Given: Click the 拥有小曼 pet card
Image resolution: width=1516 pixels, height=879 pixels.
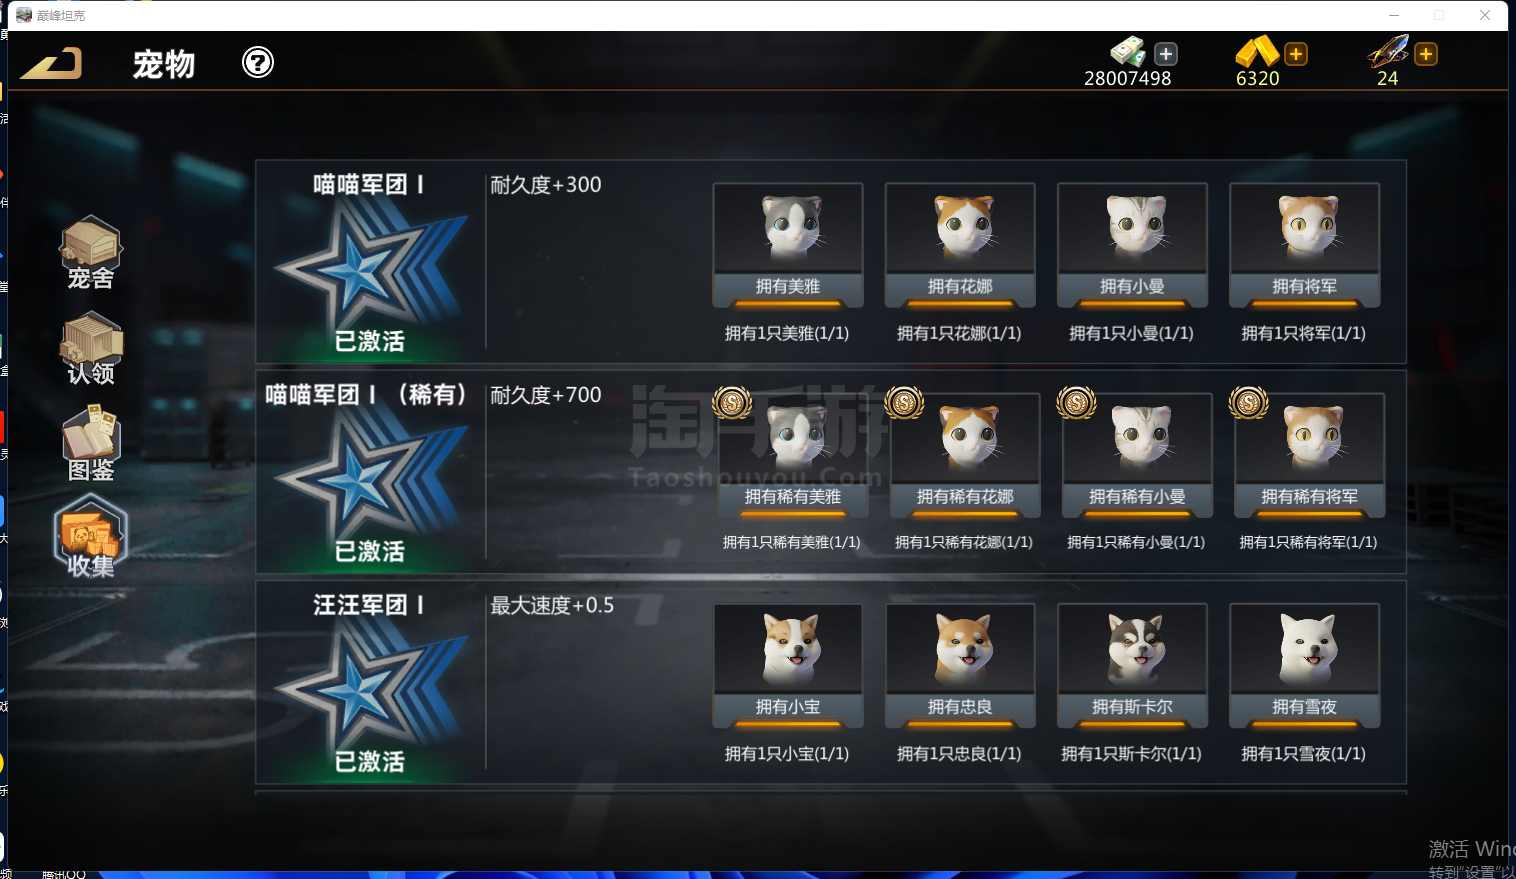Looking at the screenshot, I should [x=1132, y=245].
